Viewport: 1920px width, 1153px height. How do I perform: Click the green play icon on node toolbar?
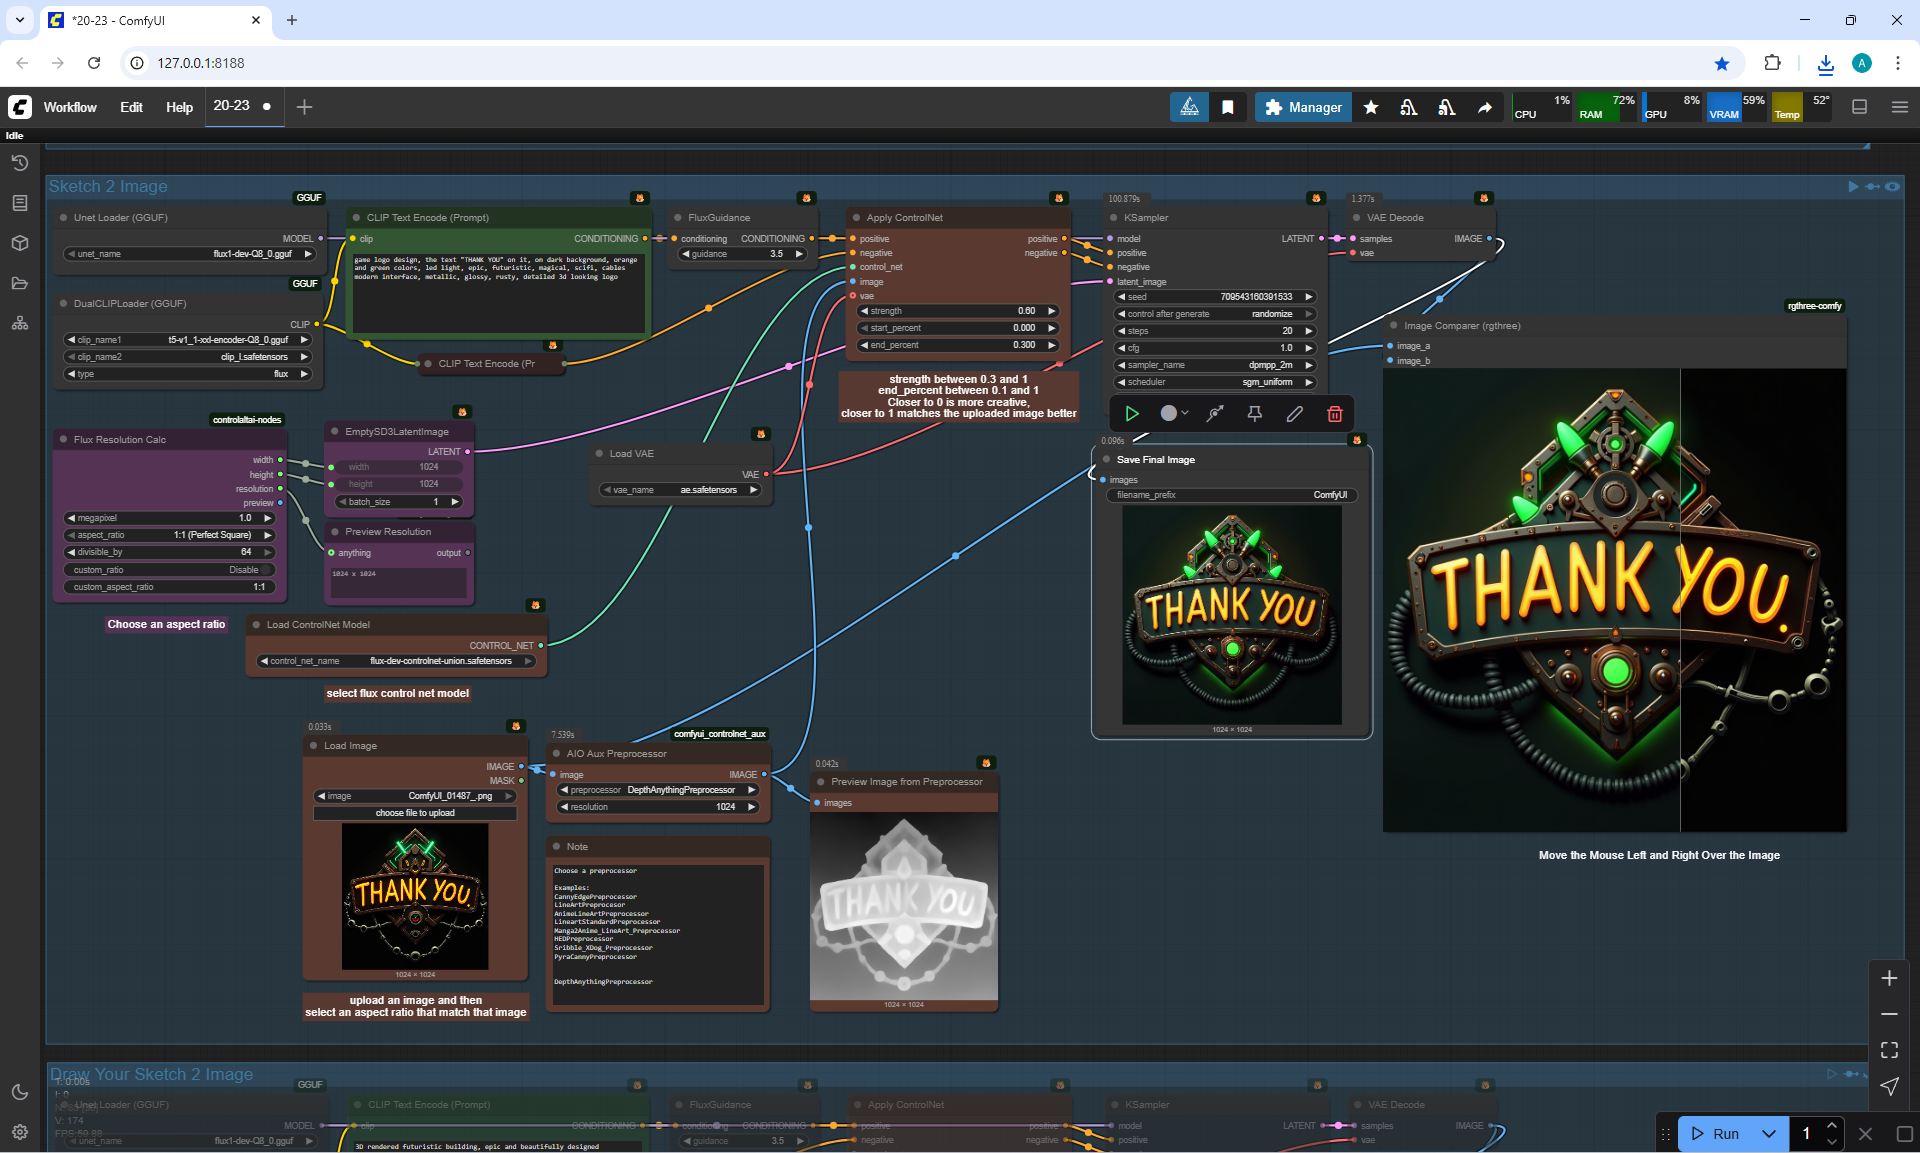(x=1132, y=413)
